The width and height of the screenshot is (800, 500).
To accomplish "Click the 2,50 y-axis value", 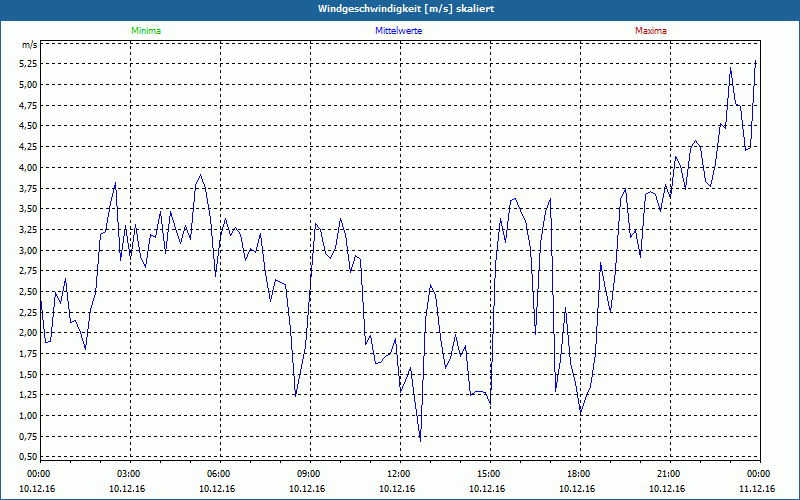I will [29, 291].
